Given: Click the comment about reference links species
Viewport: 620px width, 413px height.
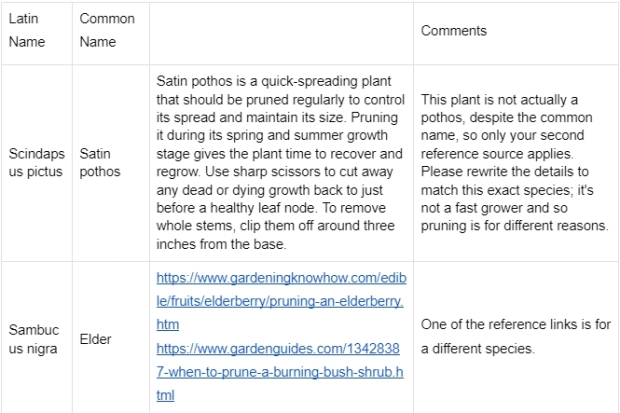Looking at the screenshot, I should pyautogui.click(x=516, y=336).
